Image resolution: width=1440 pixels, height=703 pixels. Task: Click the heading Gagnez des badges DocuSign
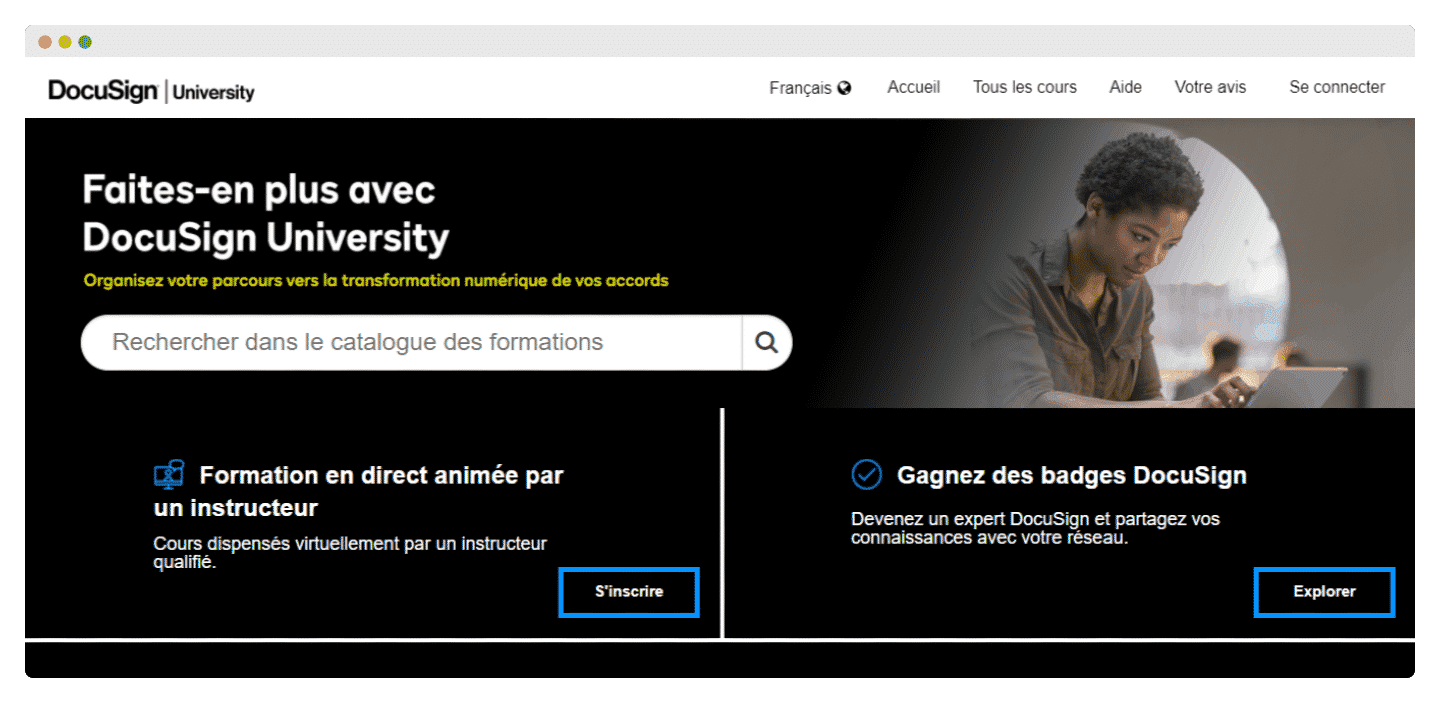click(1072, 475)
